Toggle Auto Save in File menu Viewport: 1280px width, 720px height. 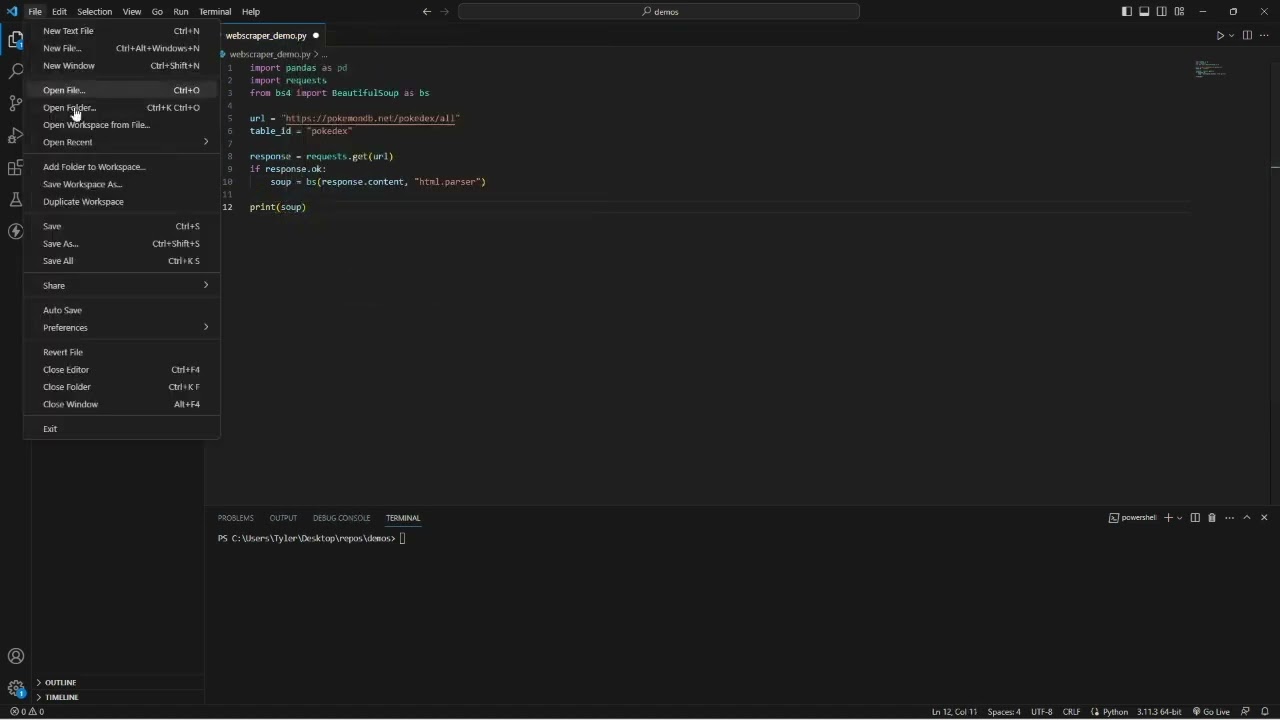[121, 310]
